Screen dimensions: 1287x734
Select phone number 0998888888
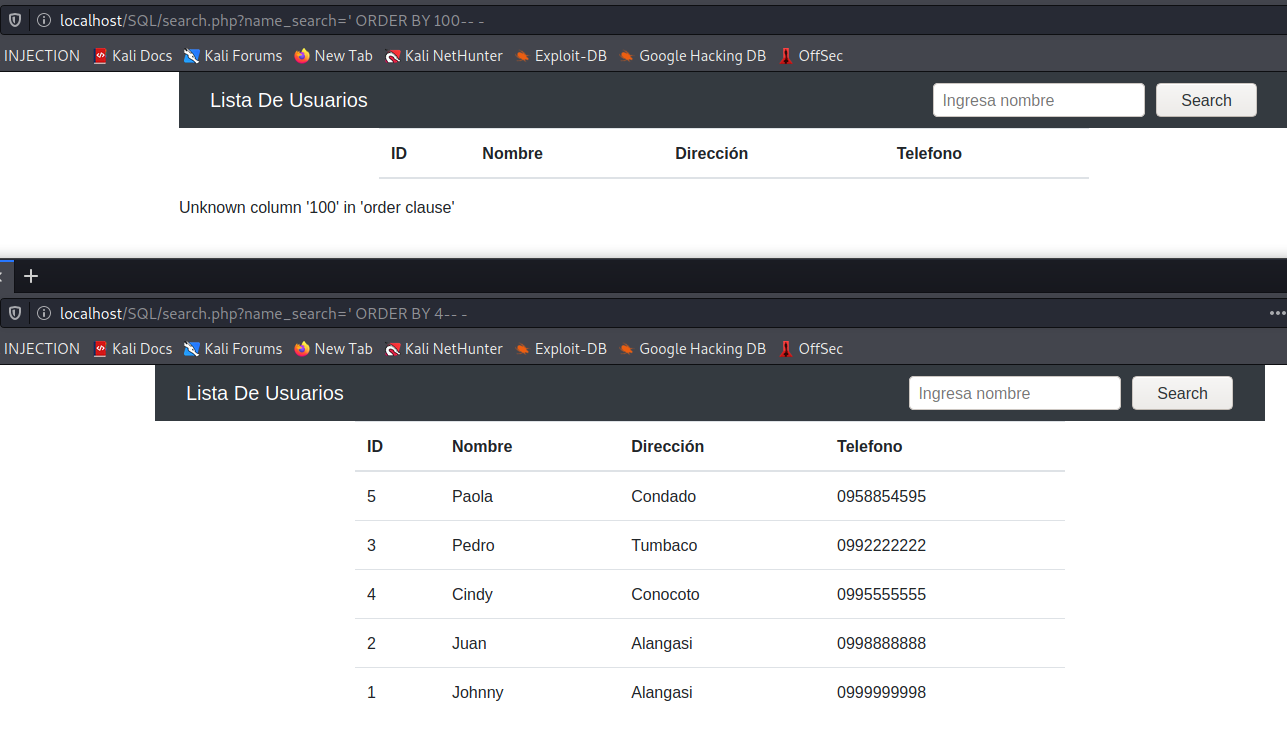coord(881,643)
